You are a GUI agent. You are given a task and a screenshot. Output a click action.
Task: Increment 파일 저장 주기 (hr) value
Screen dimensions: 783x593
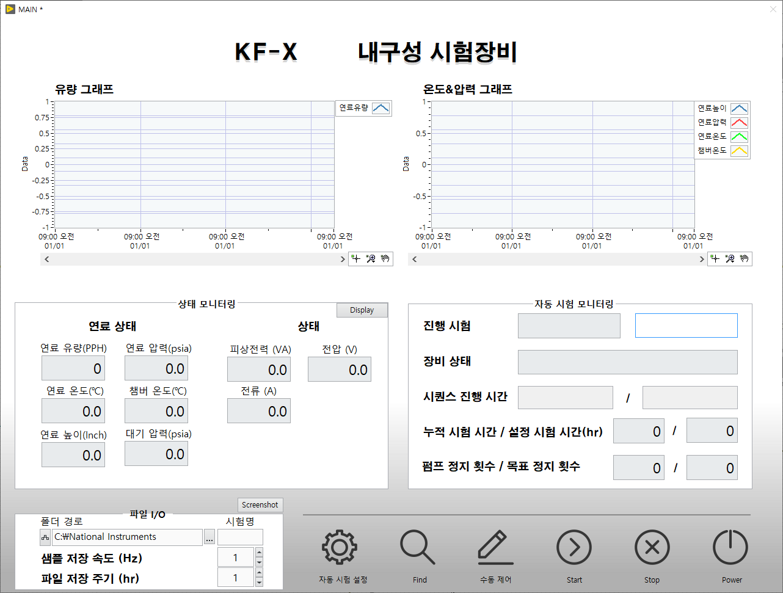[x=259, y=573]
